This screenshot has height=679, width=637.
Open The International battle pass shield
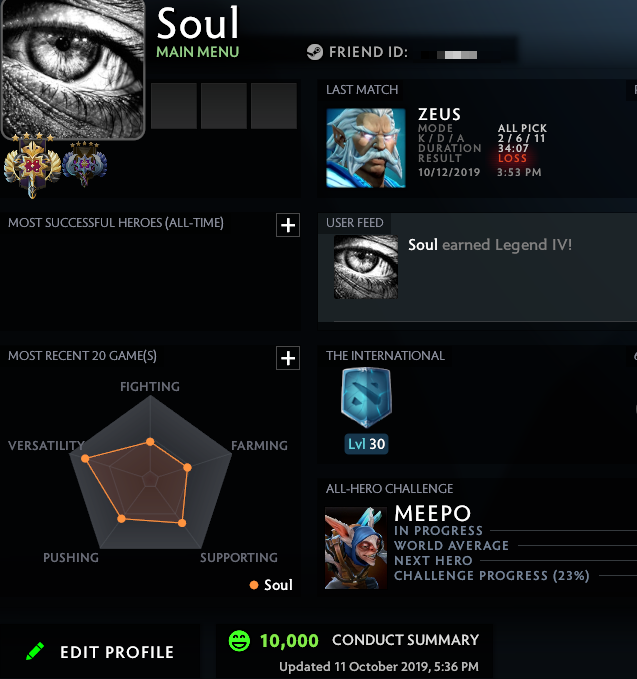tap(366, 398)
